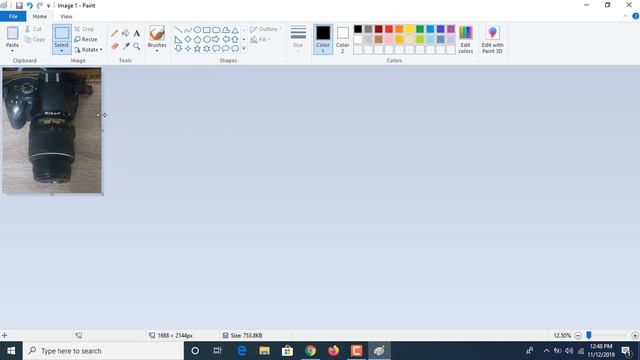Choose the Right arrow shape
This screenshot has width=640, height=360.
[216, 39]
